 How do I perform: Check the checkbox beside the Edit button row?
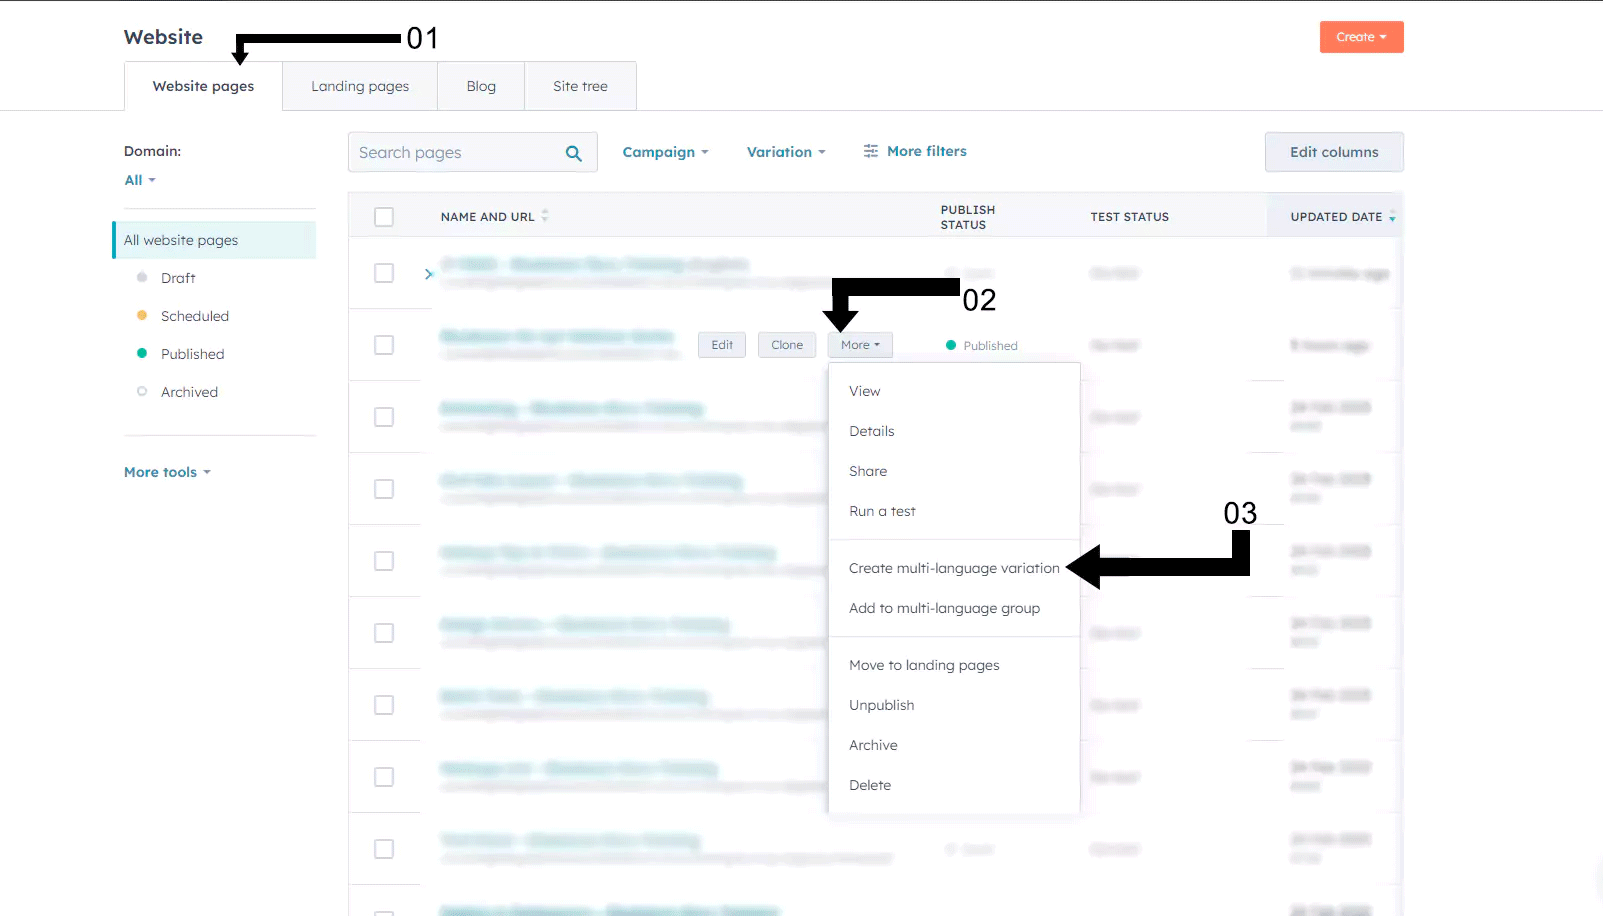pos(384,345)
